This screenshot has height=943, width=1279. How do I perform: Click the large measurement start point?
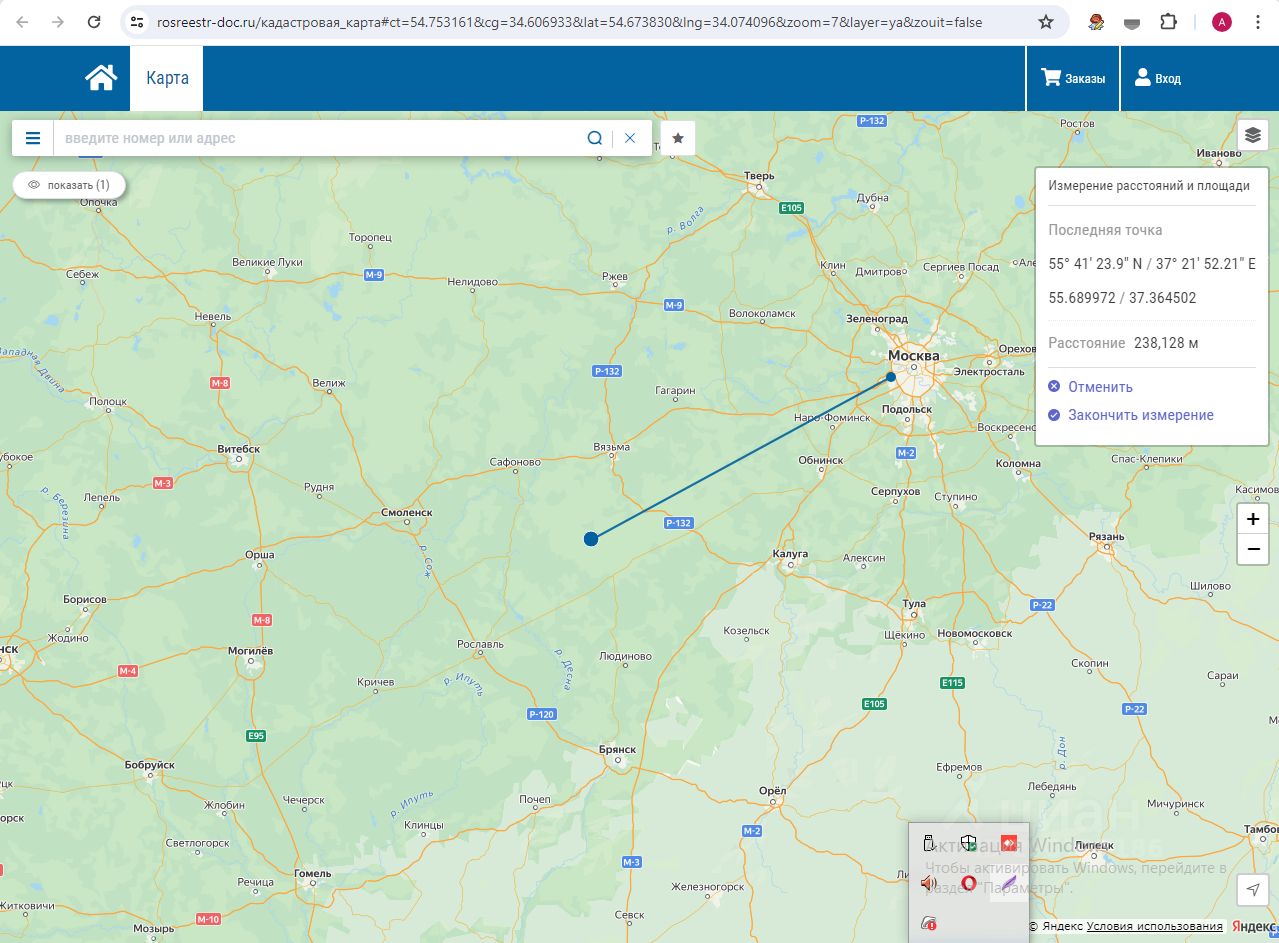point(591,539)
